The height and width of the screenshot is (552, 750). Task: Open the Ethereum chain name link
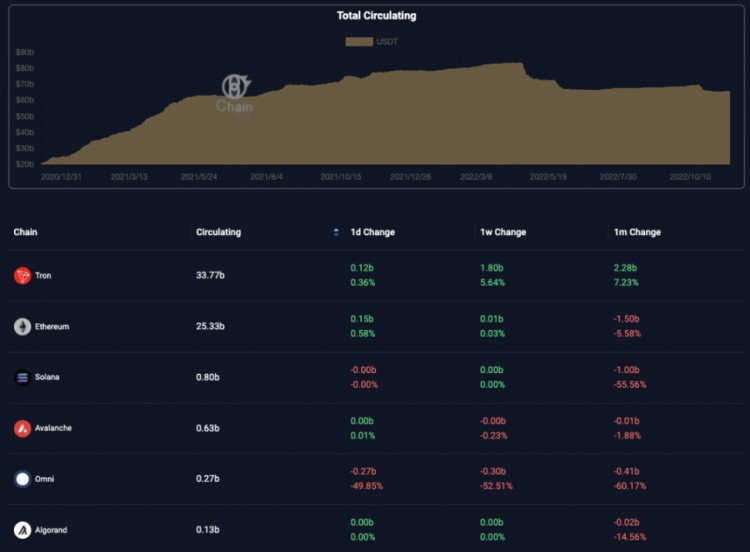tap(52, 327)
